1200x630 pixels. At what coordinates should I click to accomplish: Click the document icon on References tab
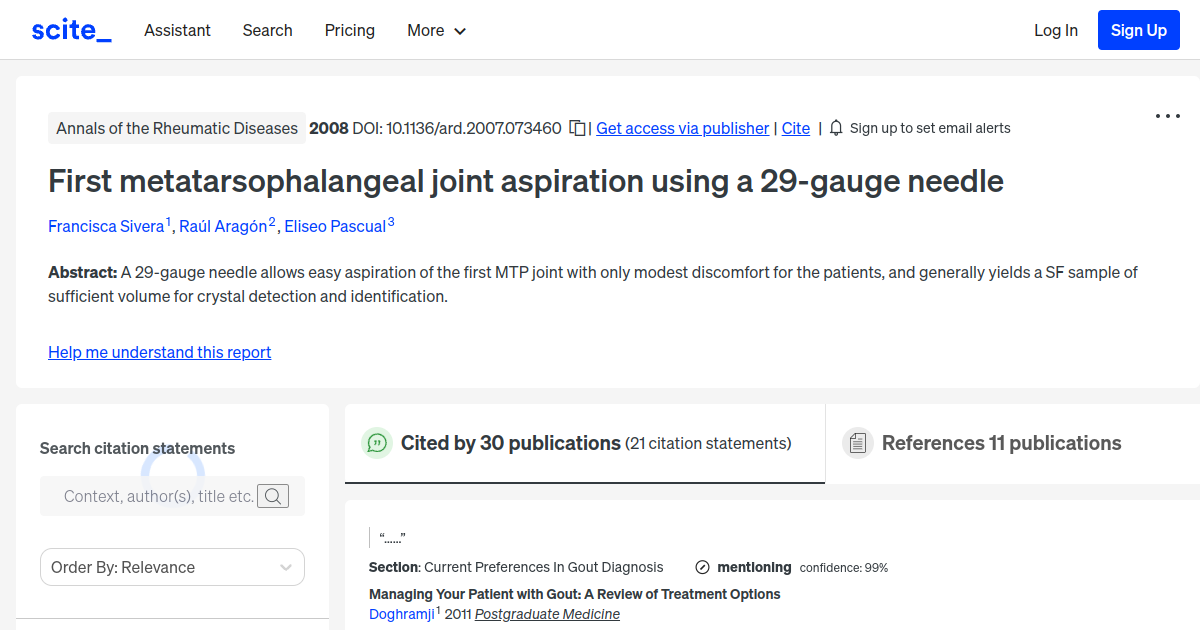858,442
